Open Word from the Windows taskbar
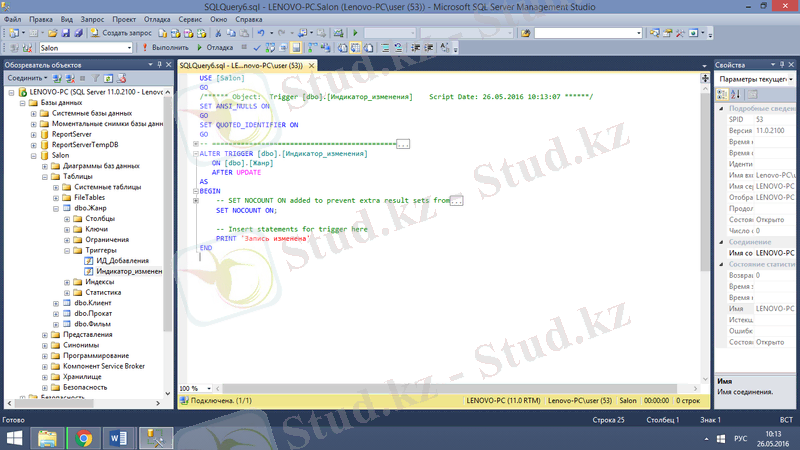The height and width of the screenshot is (450, 800). (119, 438)
